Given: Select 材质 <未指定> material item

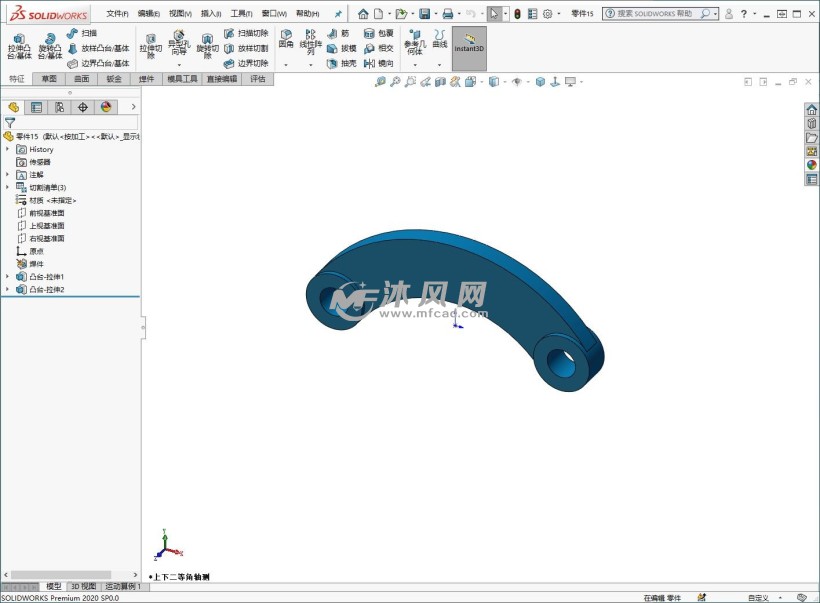Looking at the screenshot, I should [x=46, y=200].
